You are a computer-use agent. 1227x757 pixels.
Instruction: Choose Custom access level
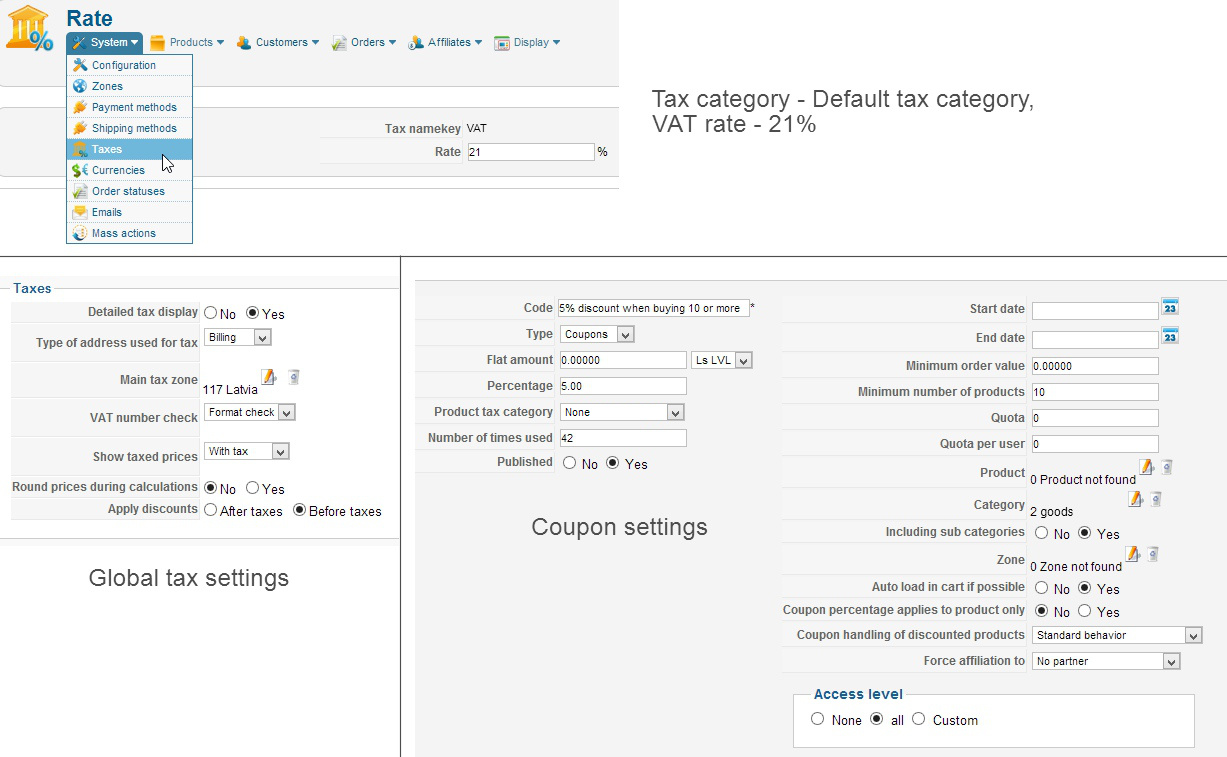[x=919, y=719]
